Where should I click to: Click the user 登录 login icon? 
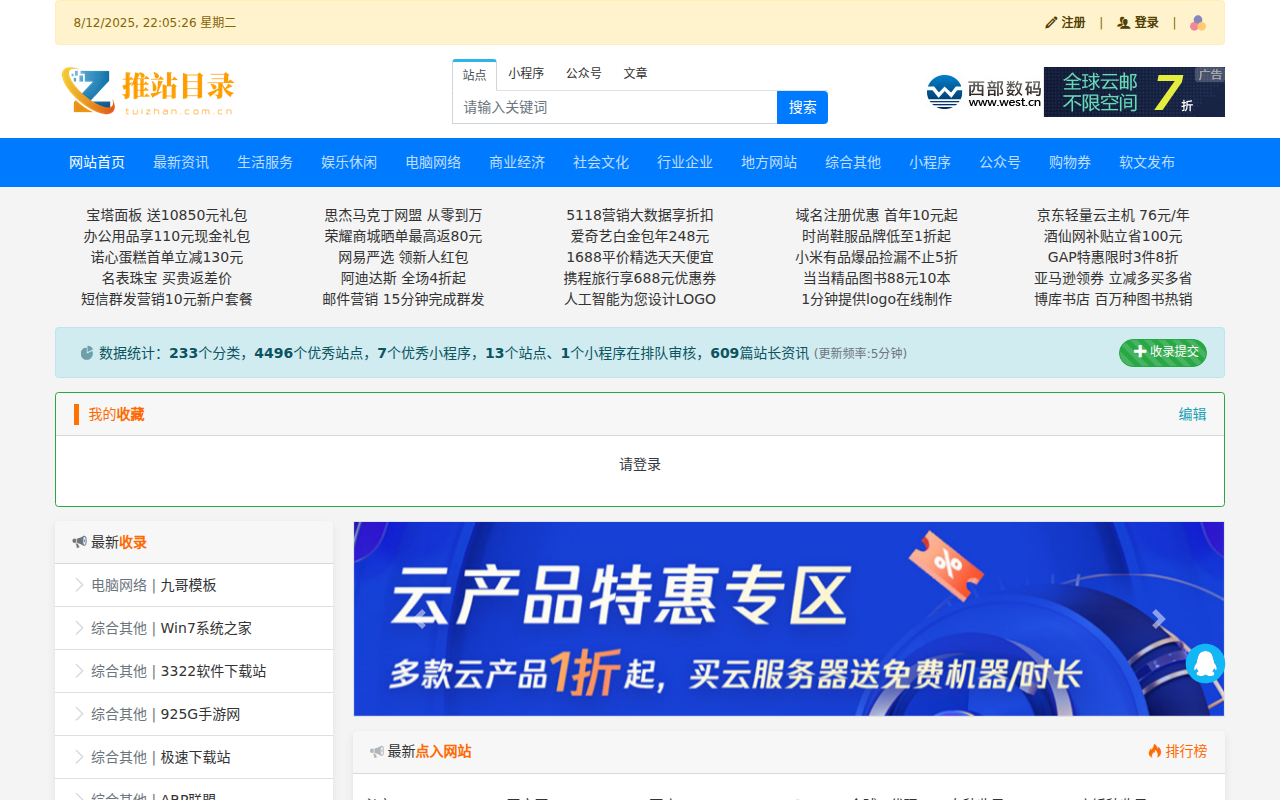(1123, 23)
